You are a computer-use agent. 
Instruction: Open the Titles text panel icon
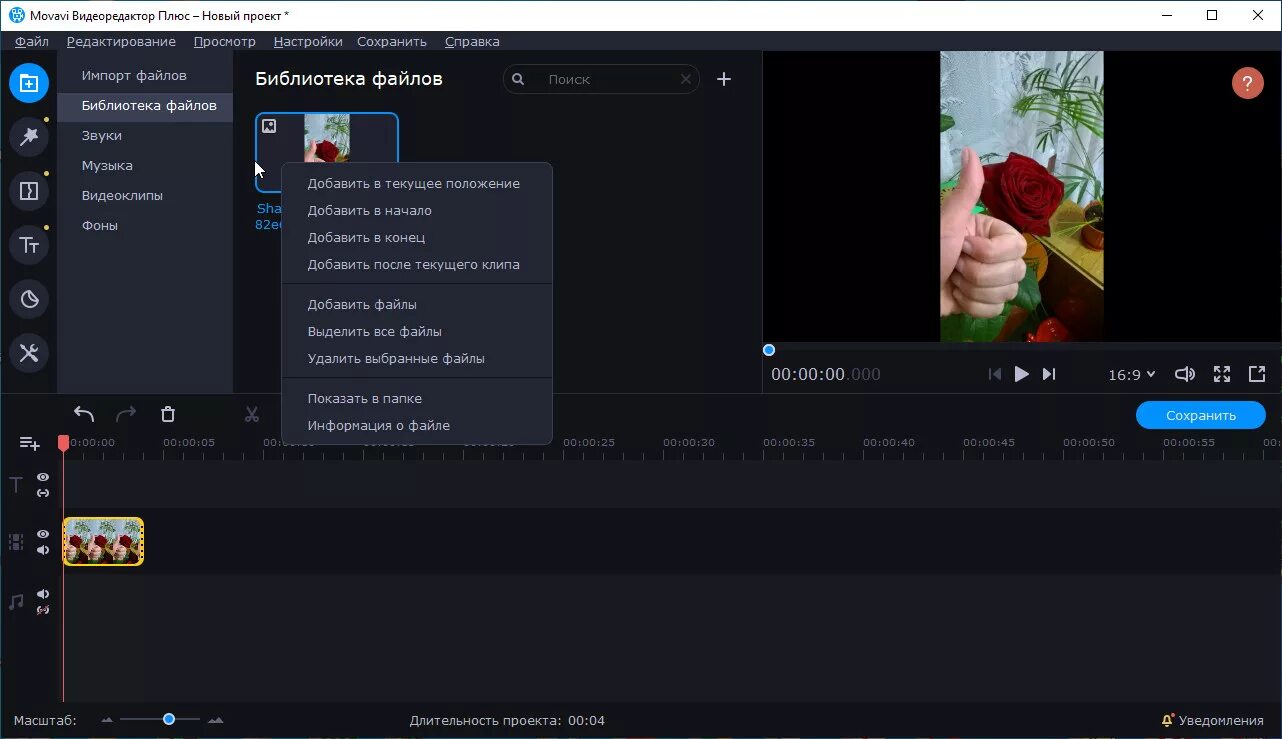(x=29, y=245)
